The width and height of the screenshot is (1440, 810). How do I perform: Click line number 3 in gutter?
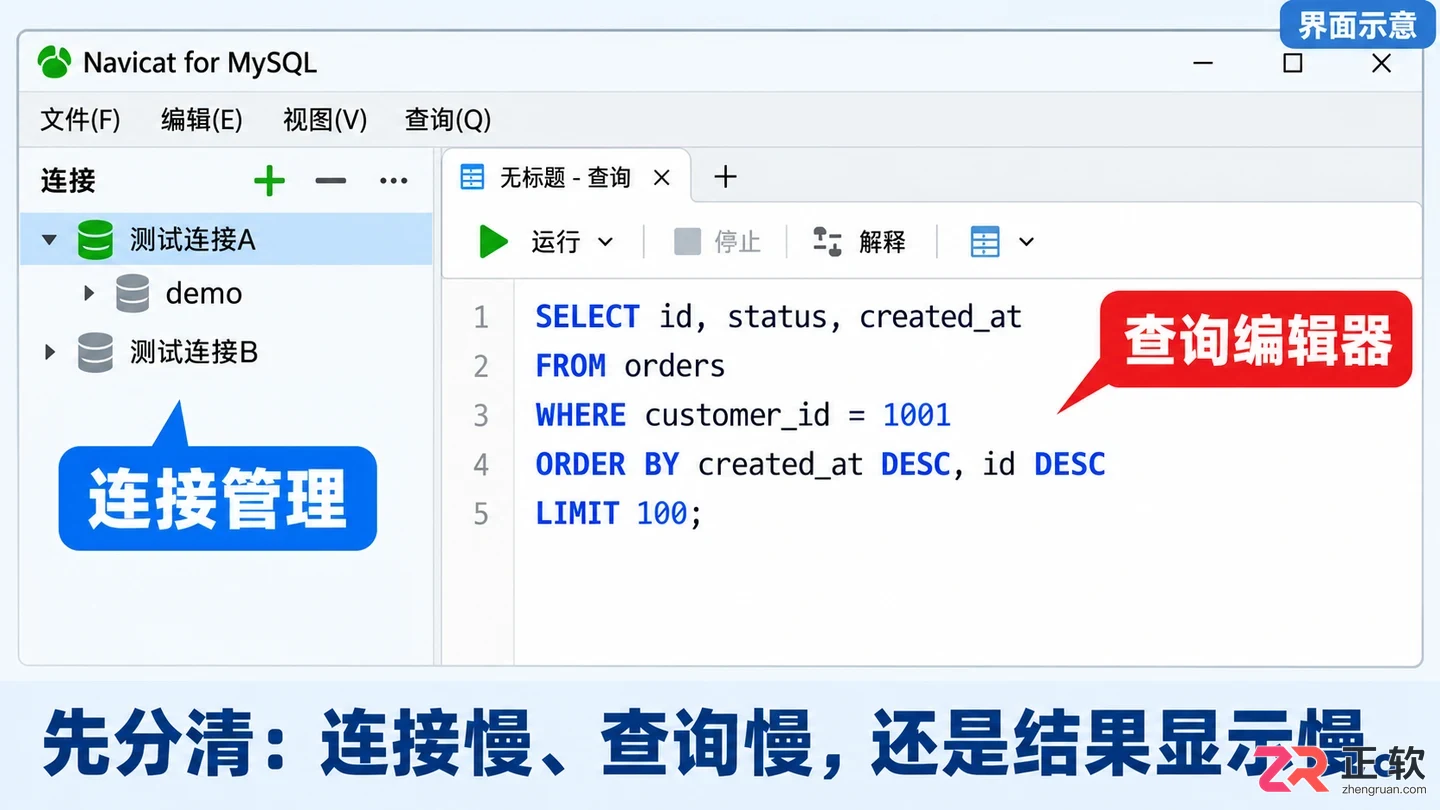(x=481, y=415)
